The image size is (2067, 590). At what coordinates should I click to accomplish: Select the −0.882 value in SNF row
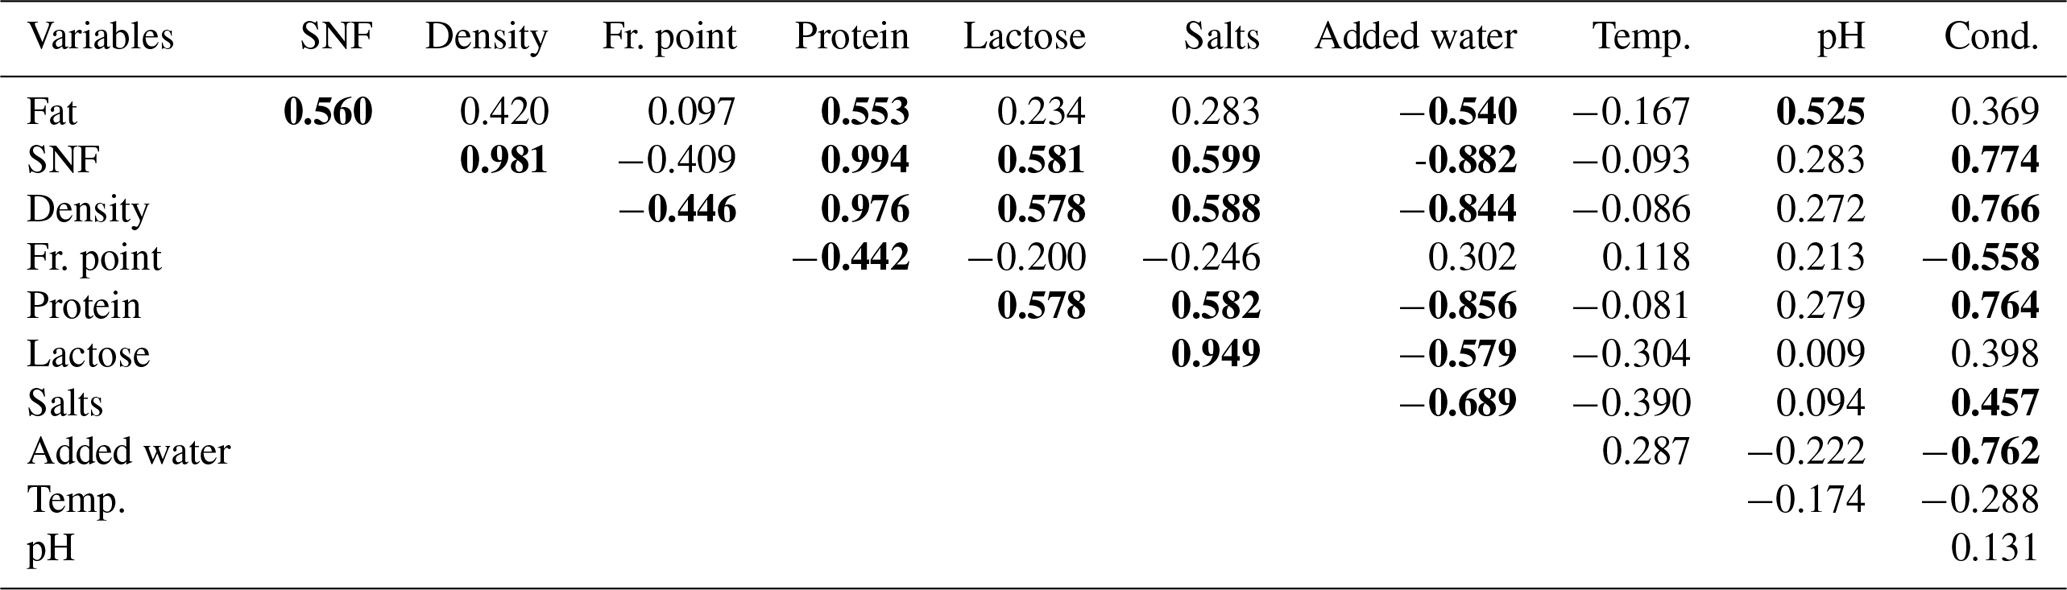(1465, 160)
